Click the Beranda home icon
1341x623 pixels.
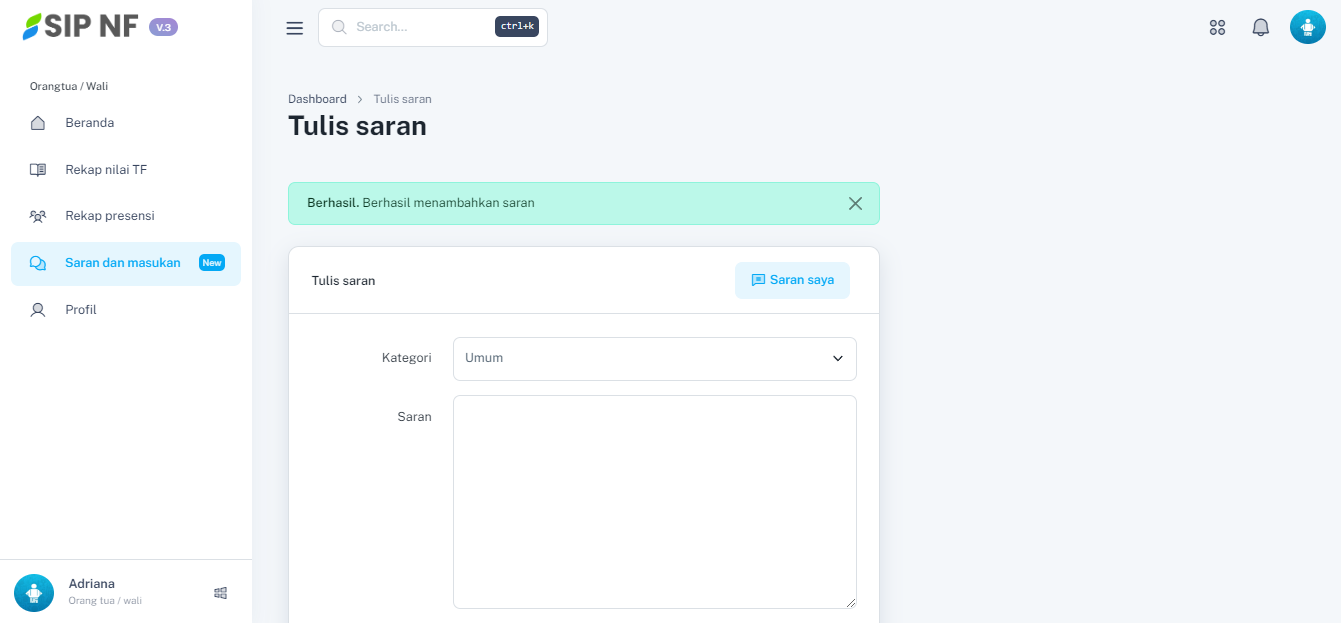[x=38, y=123]
